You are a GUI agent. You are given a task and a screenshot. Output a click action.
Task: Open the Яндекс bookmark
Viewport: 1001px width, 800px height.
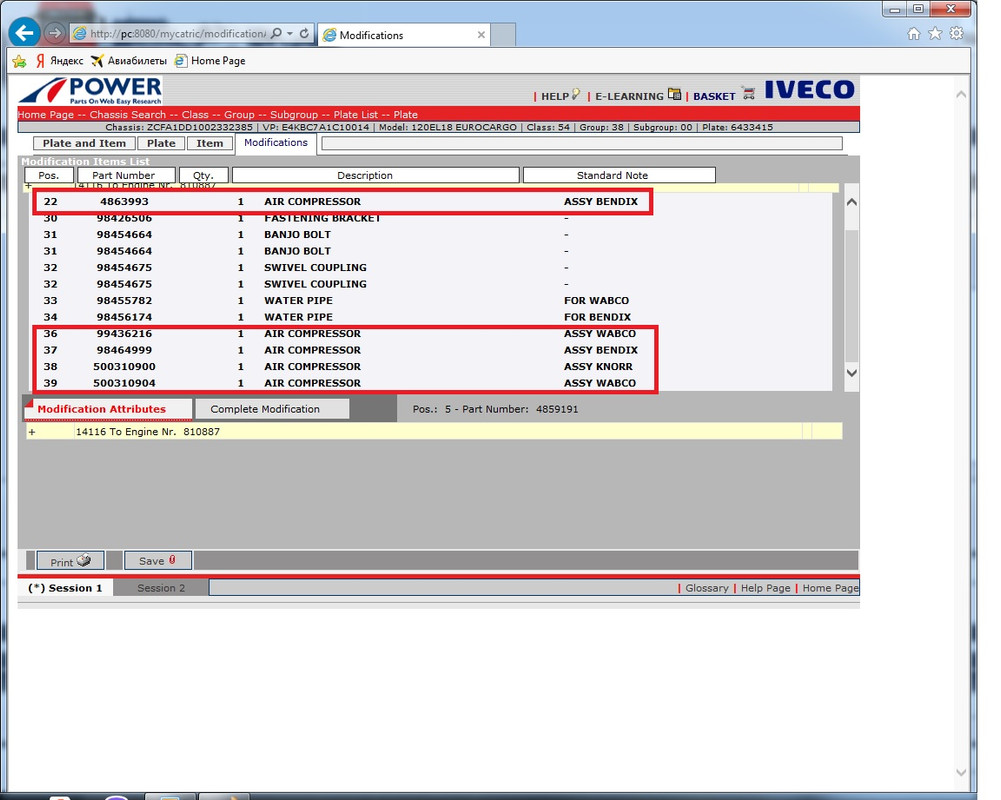click(59, 61)
